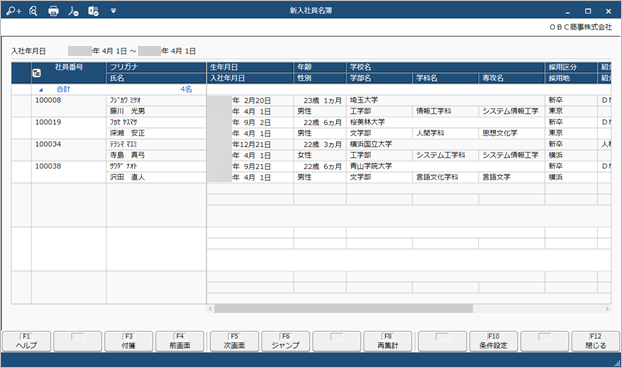Click the F1 ヘルプ button
622x368 pixels.
[27, 341]
